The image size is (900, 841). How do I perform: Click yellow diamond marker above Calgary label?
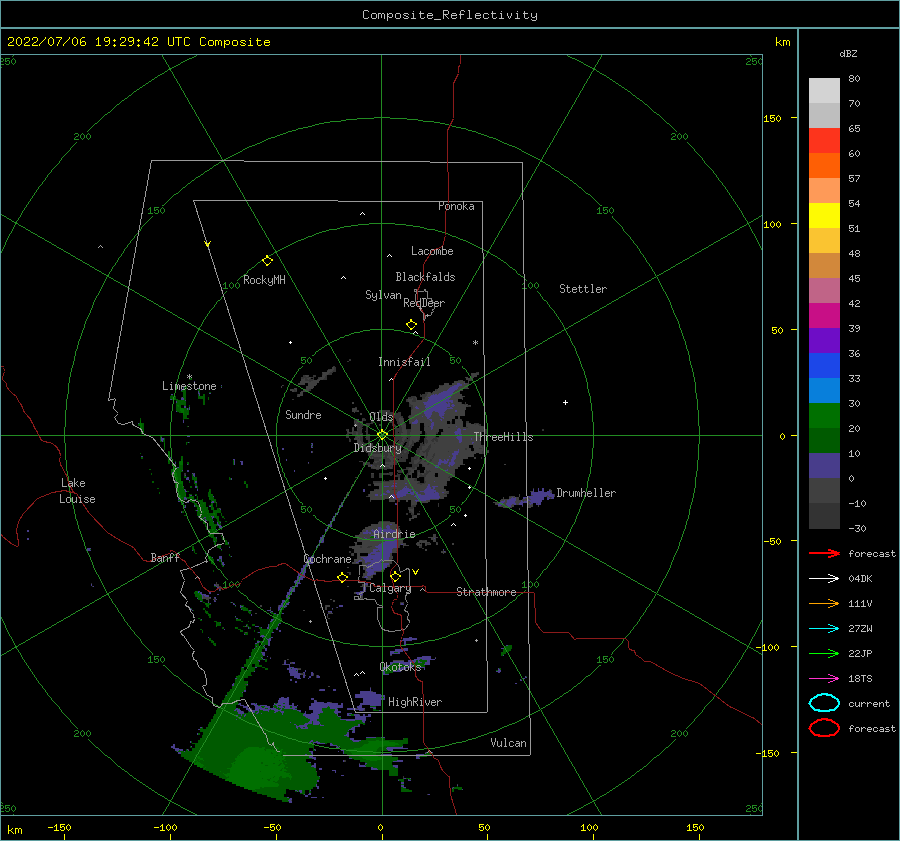tap(395, 576)
